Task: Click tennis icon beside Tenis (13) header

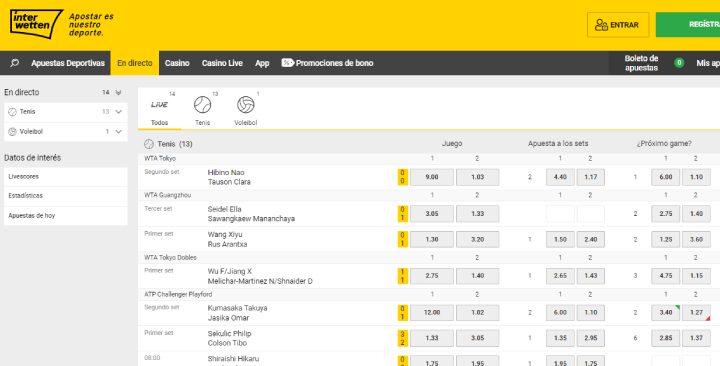Action: click(x=149, y=144)
